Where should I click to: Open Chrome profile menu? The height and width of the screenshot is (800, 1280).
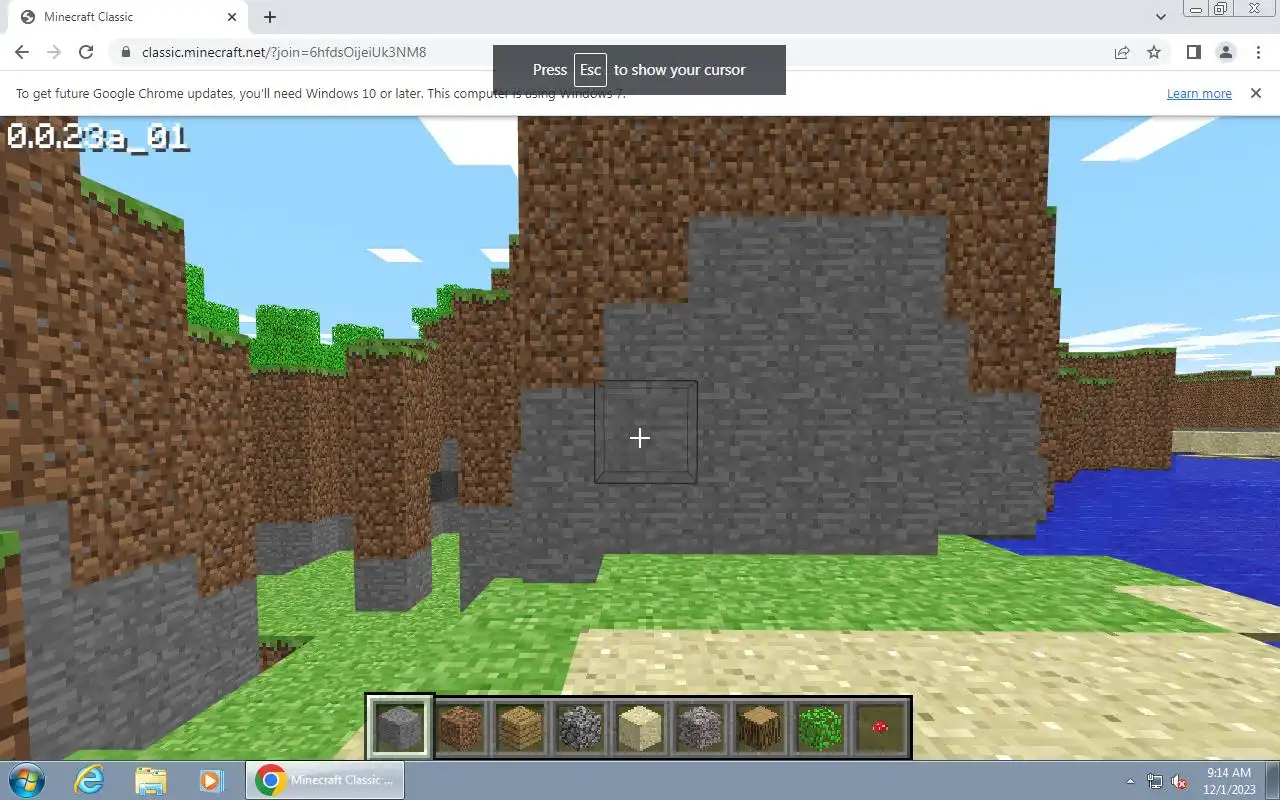[x=1225, y=52]
